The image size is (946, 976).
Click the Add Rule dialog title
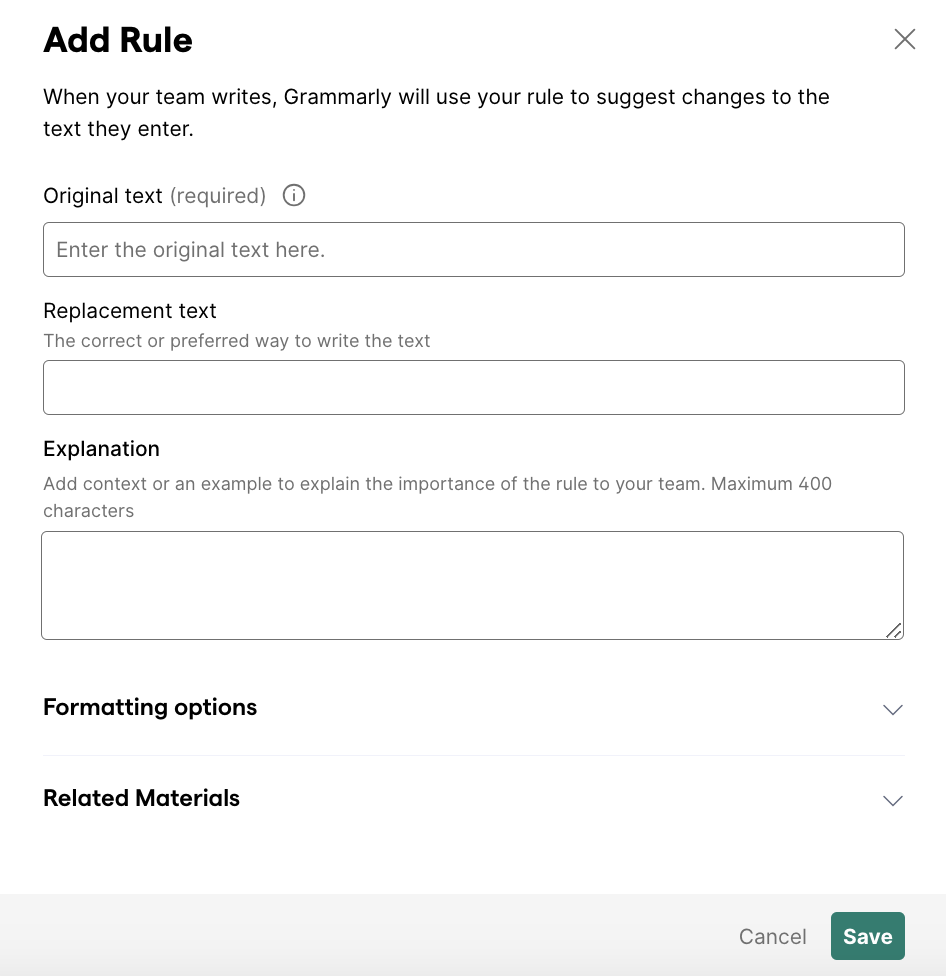[118, 40]
